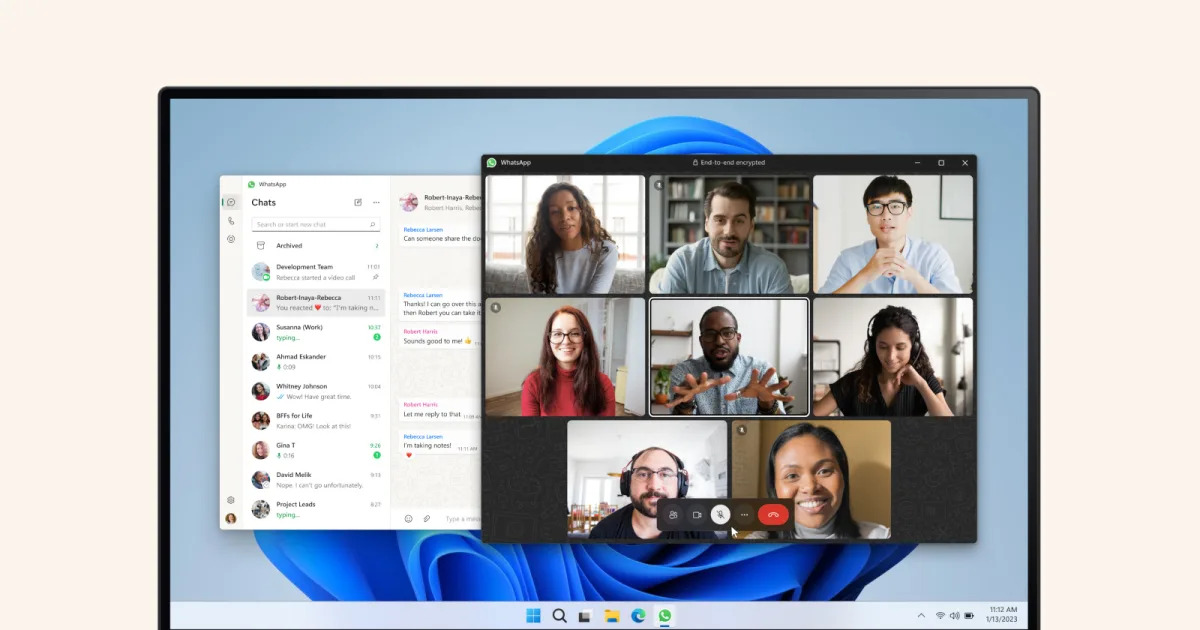Screen dimensions: 1200x630
Task: Expand hidden icons in the system tray
Action: (x=921, y=615)
